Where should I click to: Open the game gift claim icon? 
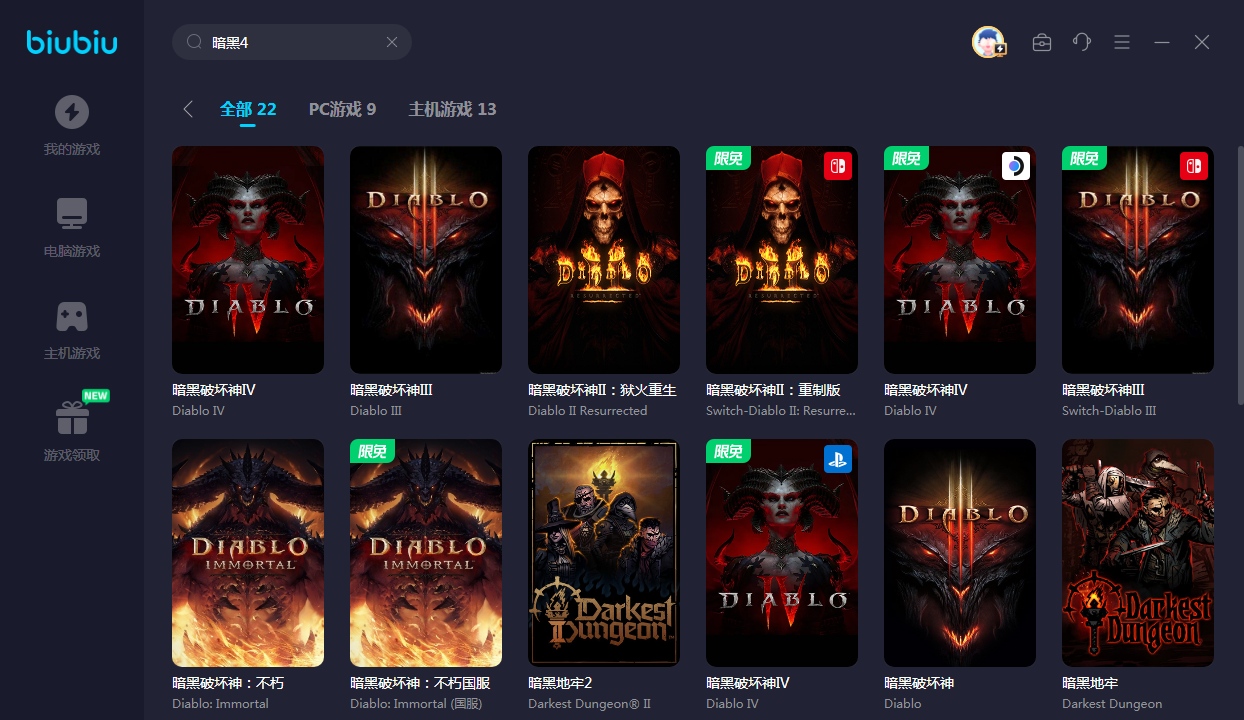click(x=71, y=418)
